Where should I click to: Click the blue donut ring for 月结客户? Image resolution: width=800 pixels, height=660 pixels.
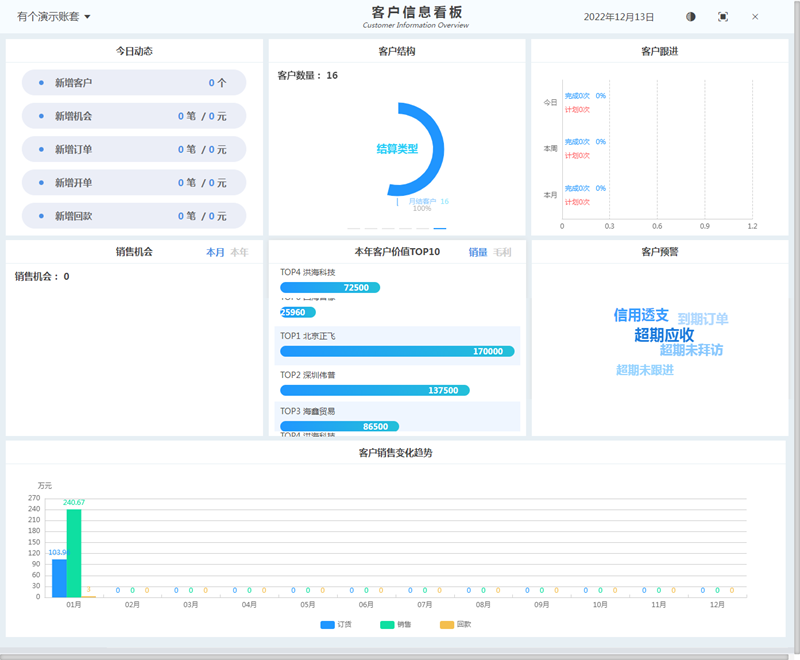click(x=438, y=149)
